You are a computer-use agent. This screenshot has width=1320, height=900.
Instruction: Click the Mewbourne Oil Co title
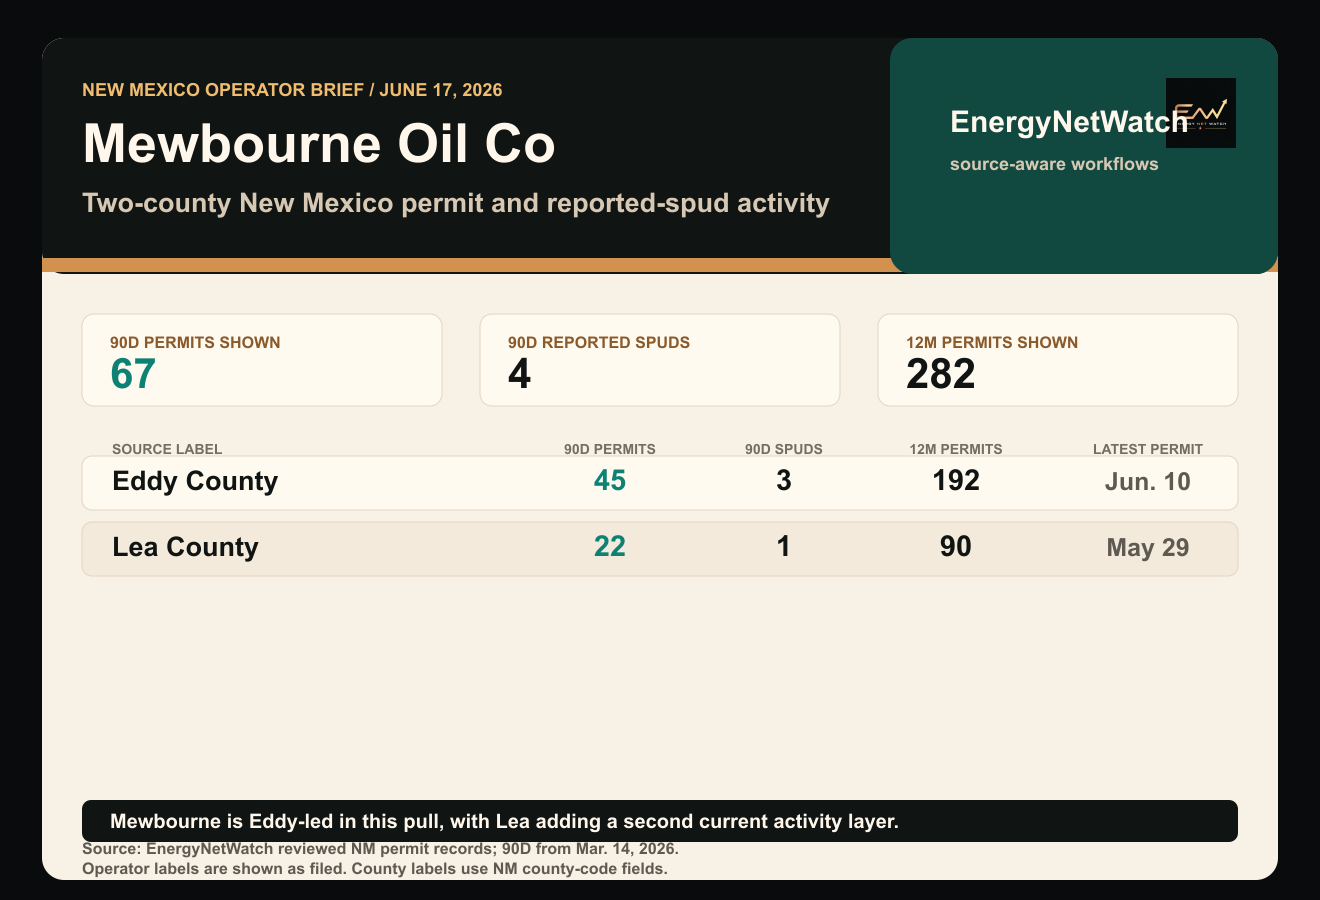point(319,143)
